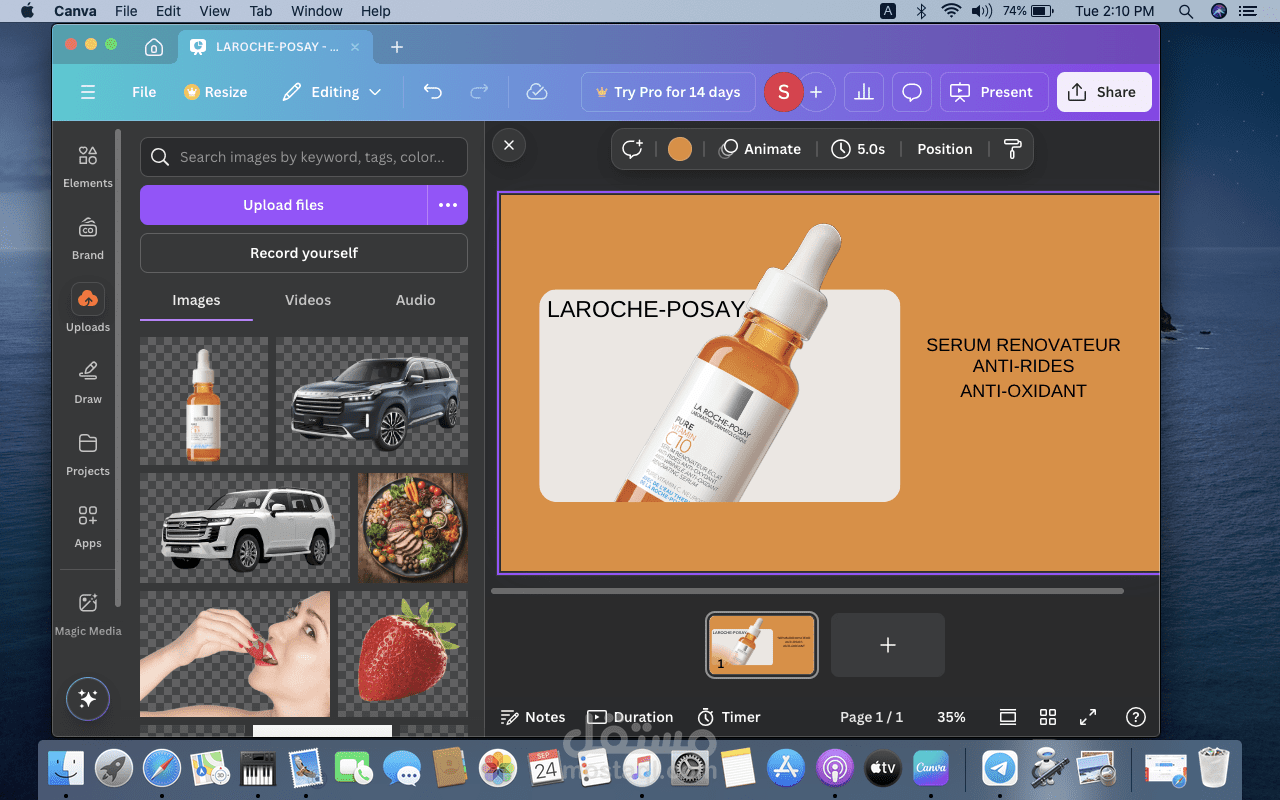Screen dimensions: 1280x800
Task: Open the Draw tool in sidebar
Action: click(x=88, y=382)
